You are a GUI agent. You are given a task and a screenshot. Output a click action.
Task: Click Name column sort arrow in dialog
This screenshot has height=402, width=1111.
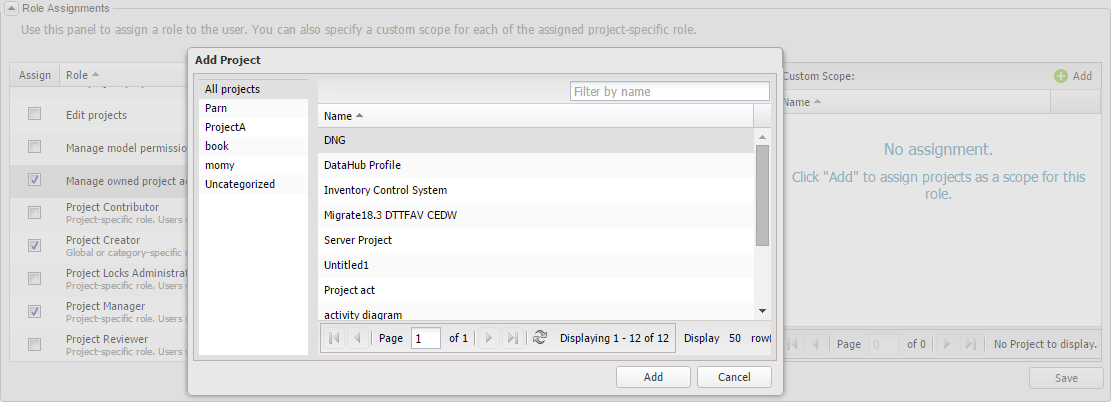[359, 116]
